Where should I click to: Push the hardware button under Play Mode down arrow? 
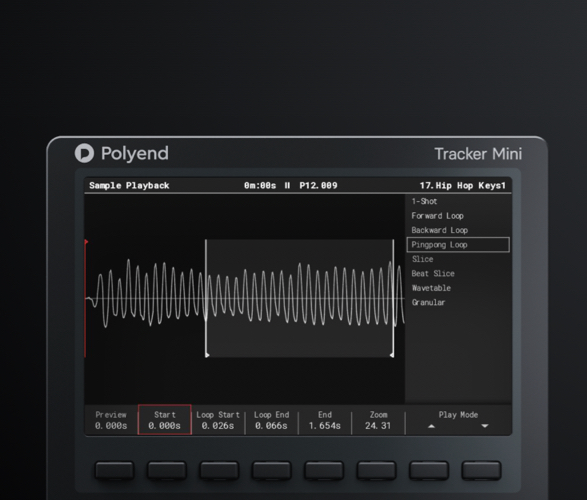click(481, 470)
